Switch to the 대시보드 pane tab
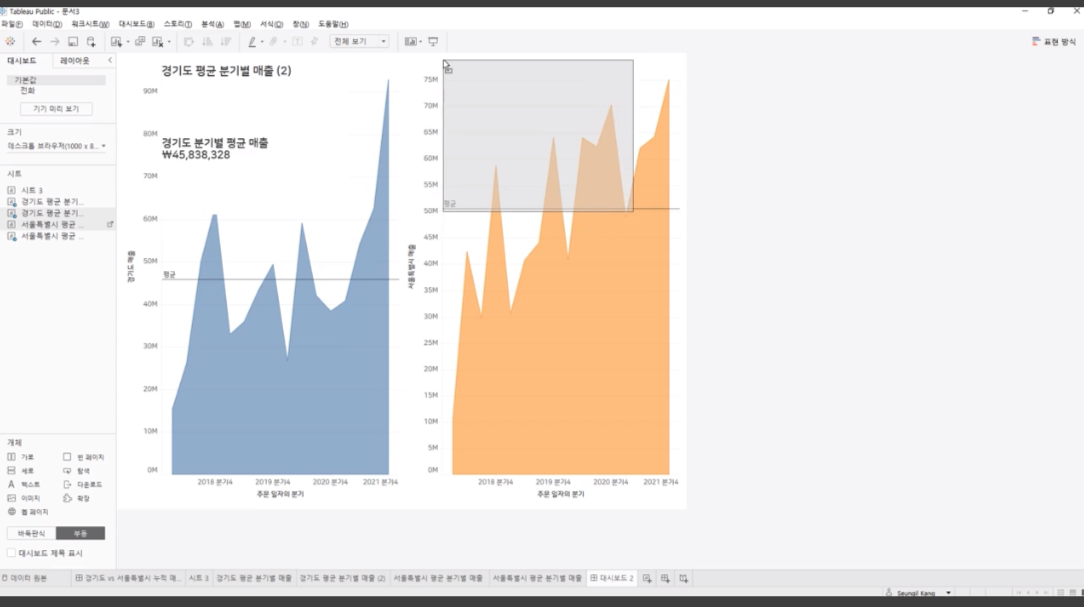The width and height of the screenshot is (1084, 607). 22,61
